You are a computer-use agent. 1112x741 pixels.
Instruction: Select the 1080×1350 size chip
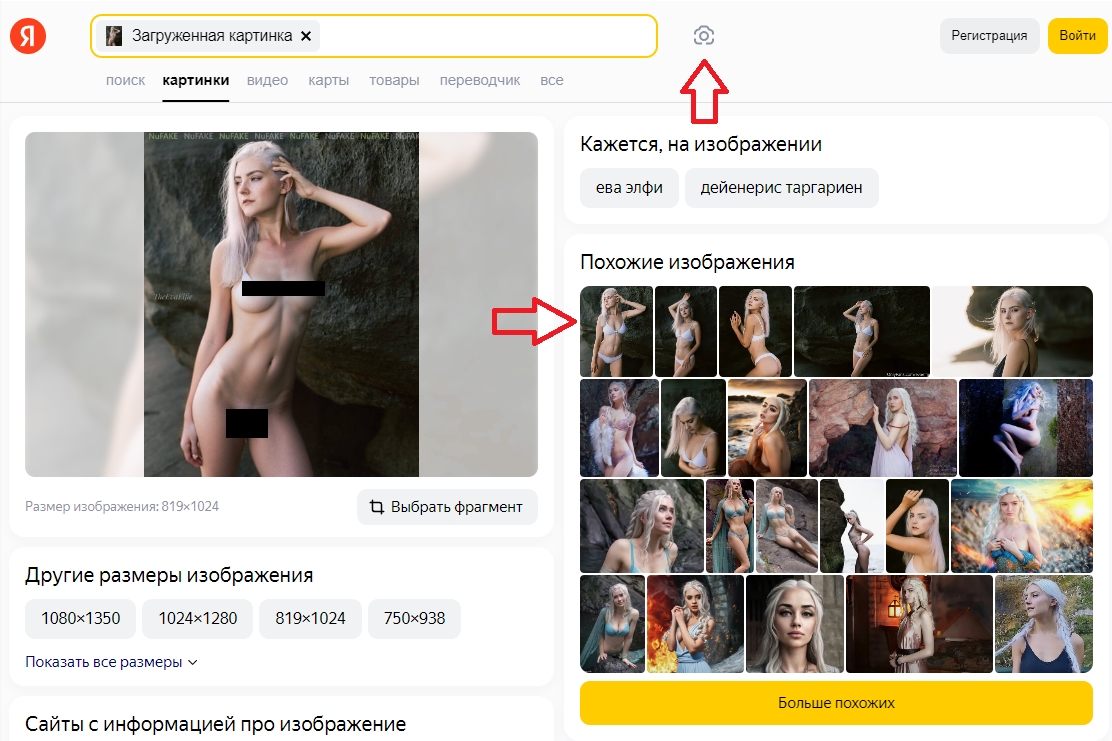click(81, 618)
